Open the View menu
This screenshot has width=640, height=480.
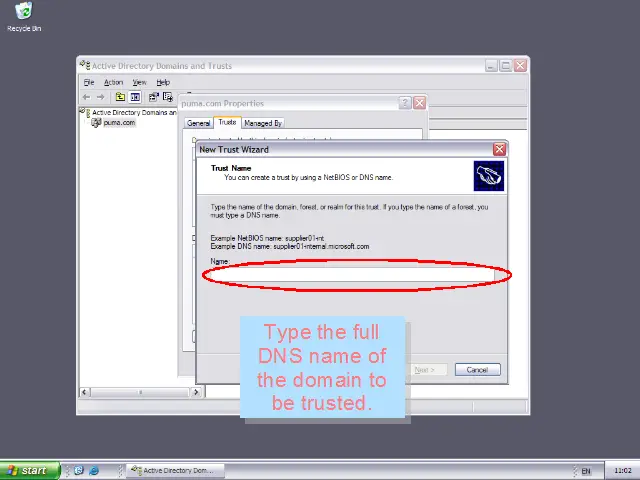coord(139,82)
